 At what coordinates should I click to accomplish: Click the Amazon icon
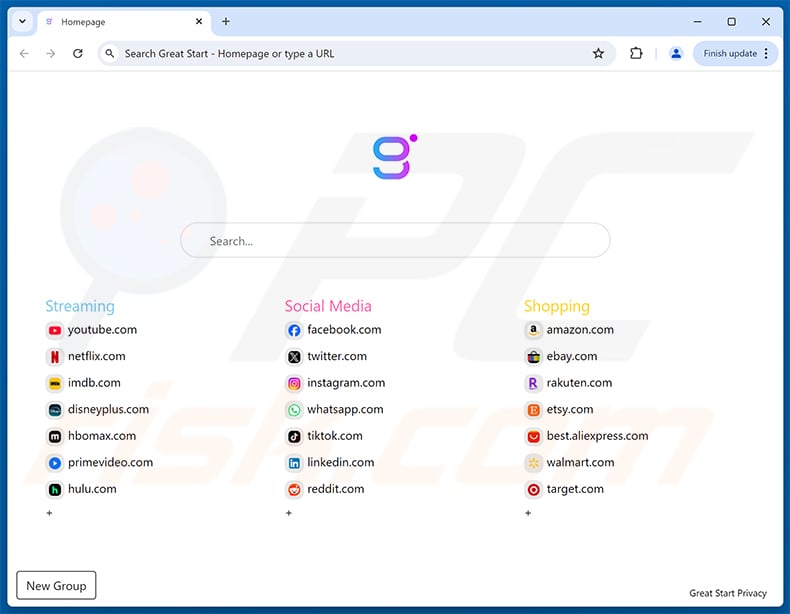tap(534, 330)
